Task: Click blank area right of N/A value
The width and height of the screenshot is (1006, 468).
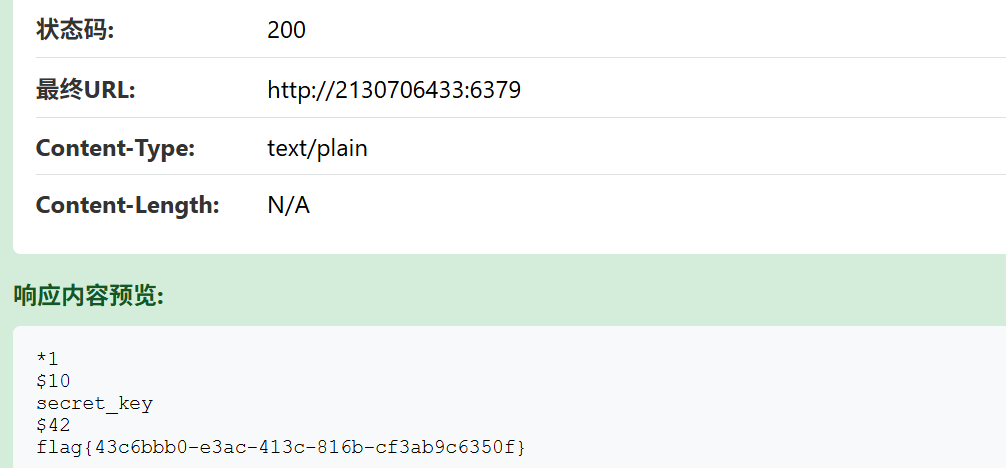Action: click(x=650, y=206)
